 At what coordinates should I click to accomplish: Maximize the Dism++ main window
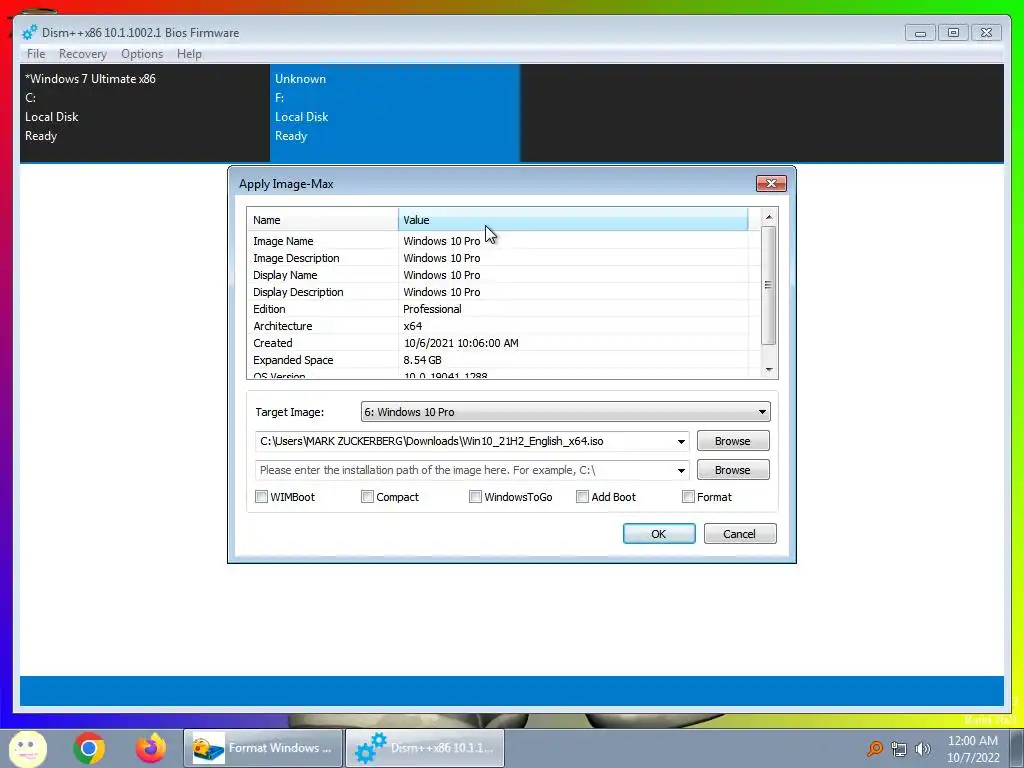click(953, 33)
